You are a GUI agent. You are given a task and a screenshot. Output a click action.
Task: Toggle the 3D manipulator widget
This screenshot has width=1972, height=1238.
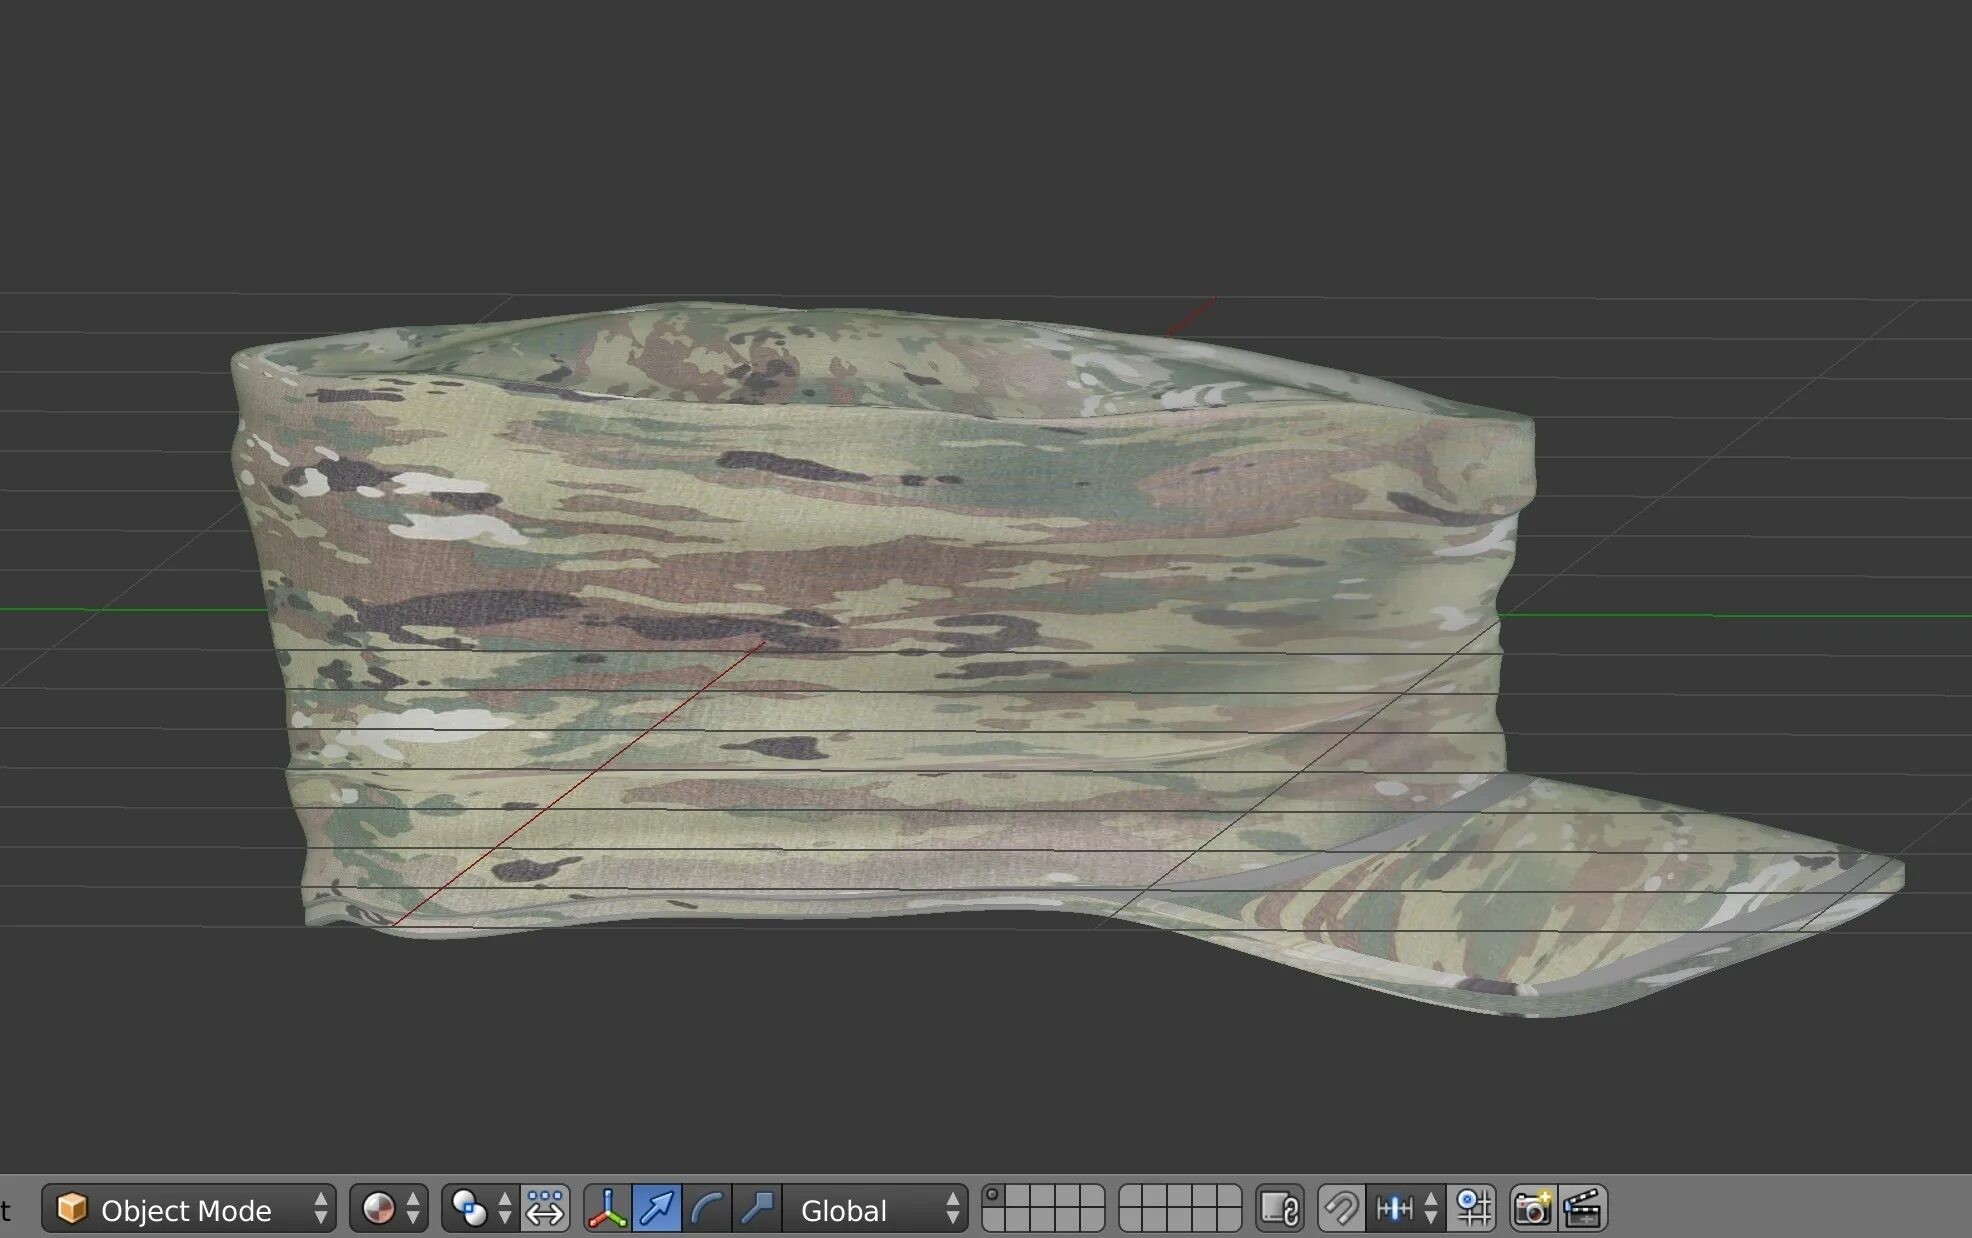click(x=607, y=1210)
